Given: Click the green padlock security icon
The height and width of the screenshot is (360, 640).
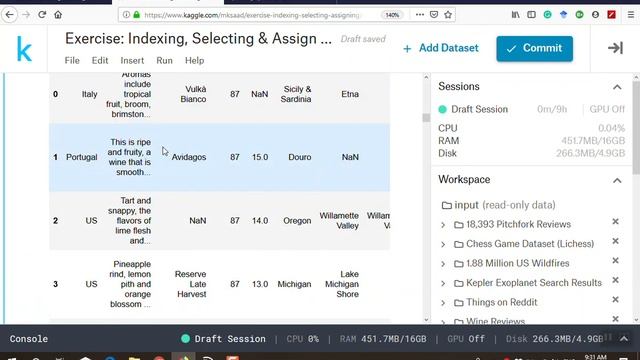Looking at the screenshot, I should (137, 15).
